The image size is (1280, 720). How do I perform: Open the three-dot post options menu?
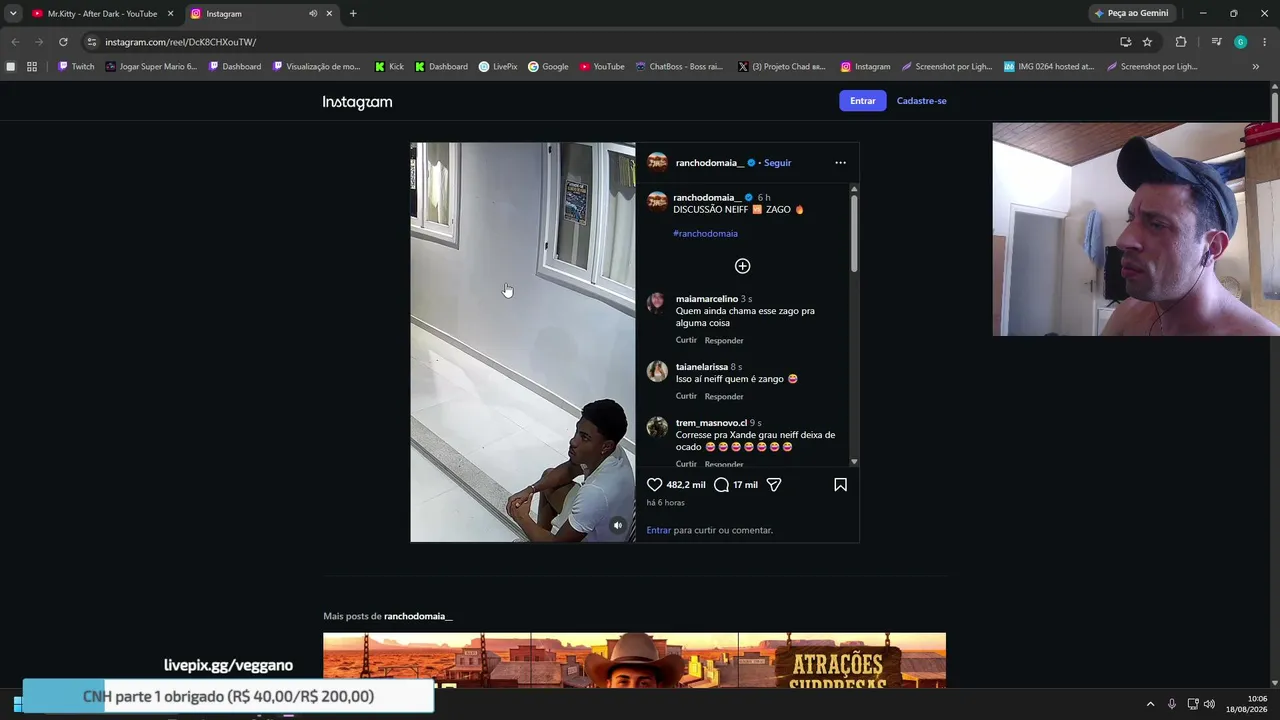click(840, 163)
